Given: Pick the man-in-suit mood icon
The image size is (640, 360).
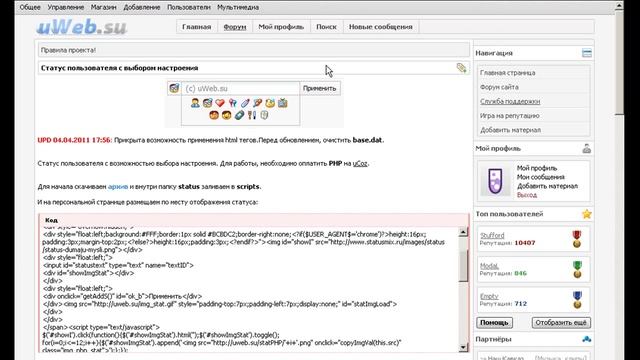Looking at the screenshot, I should [x=195, y=103].
